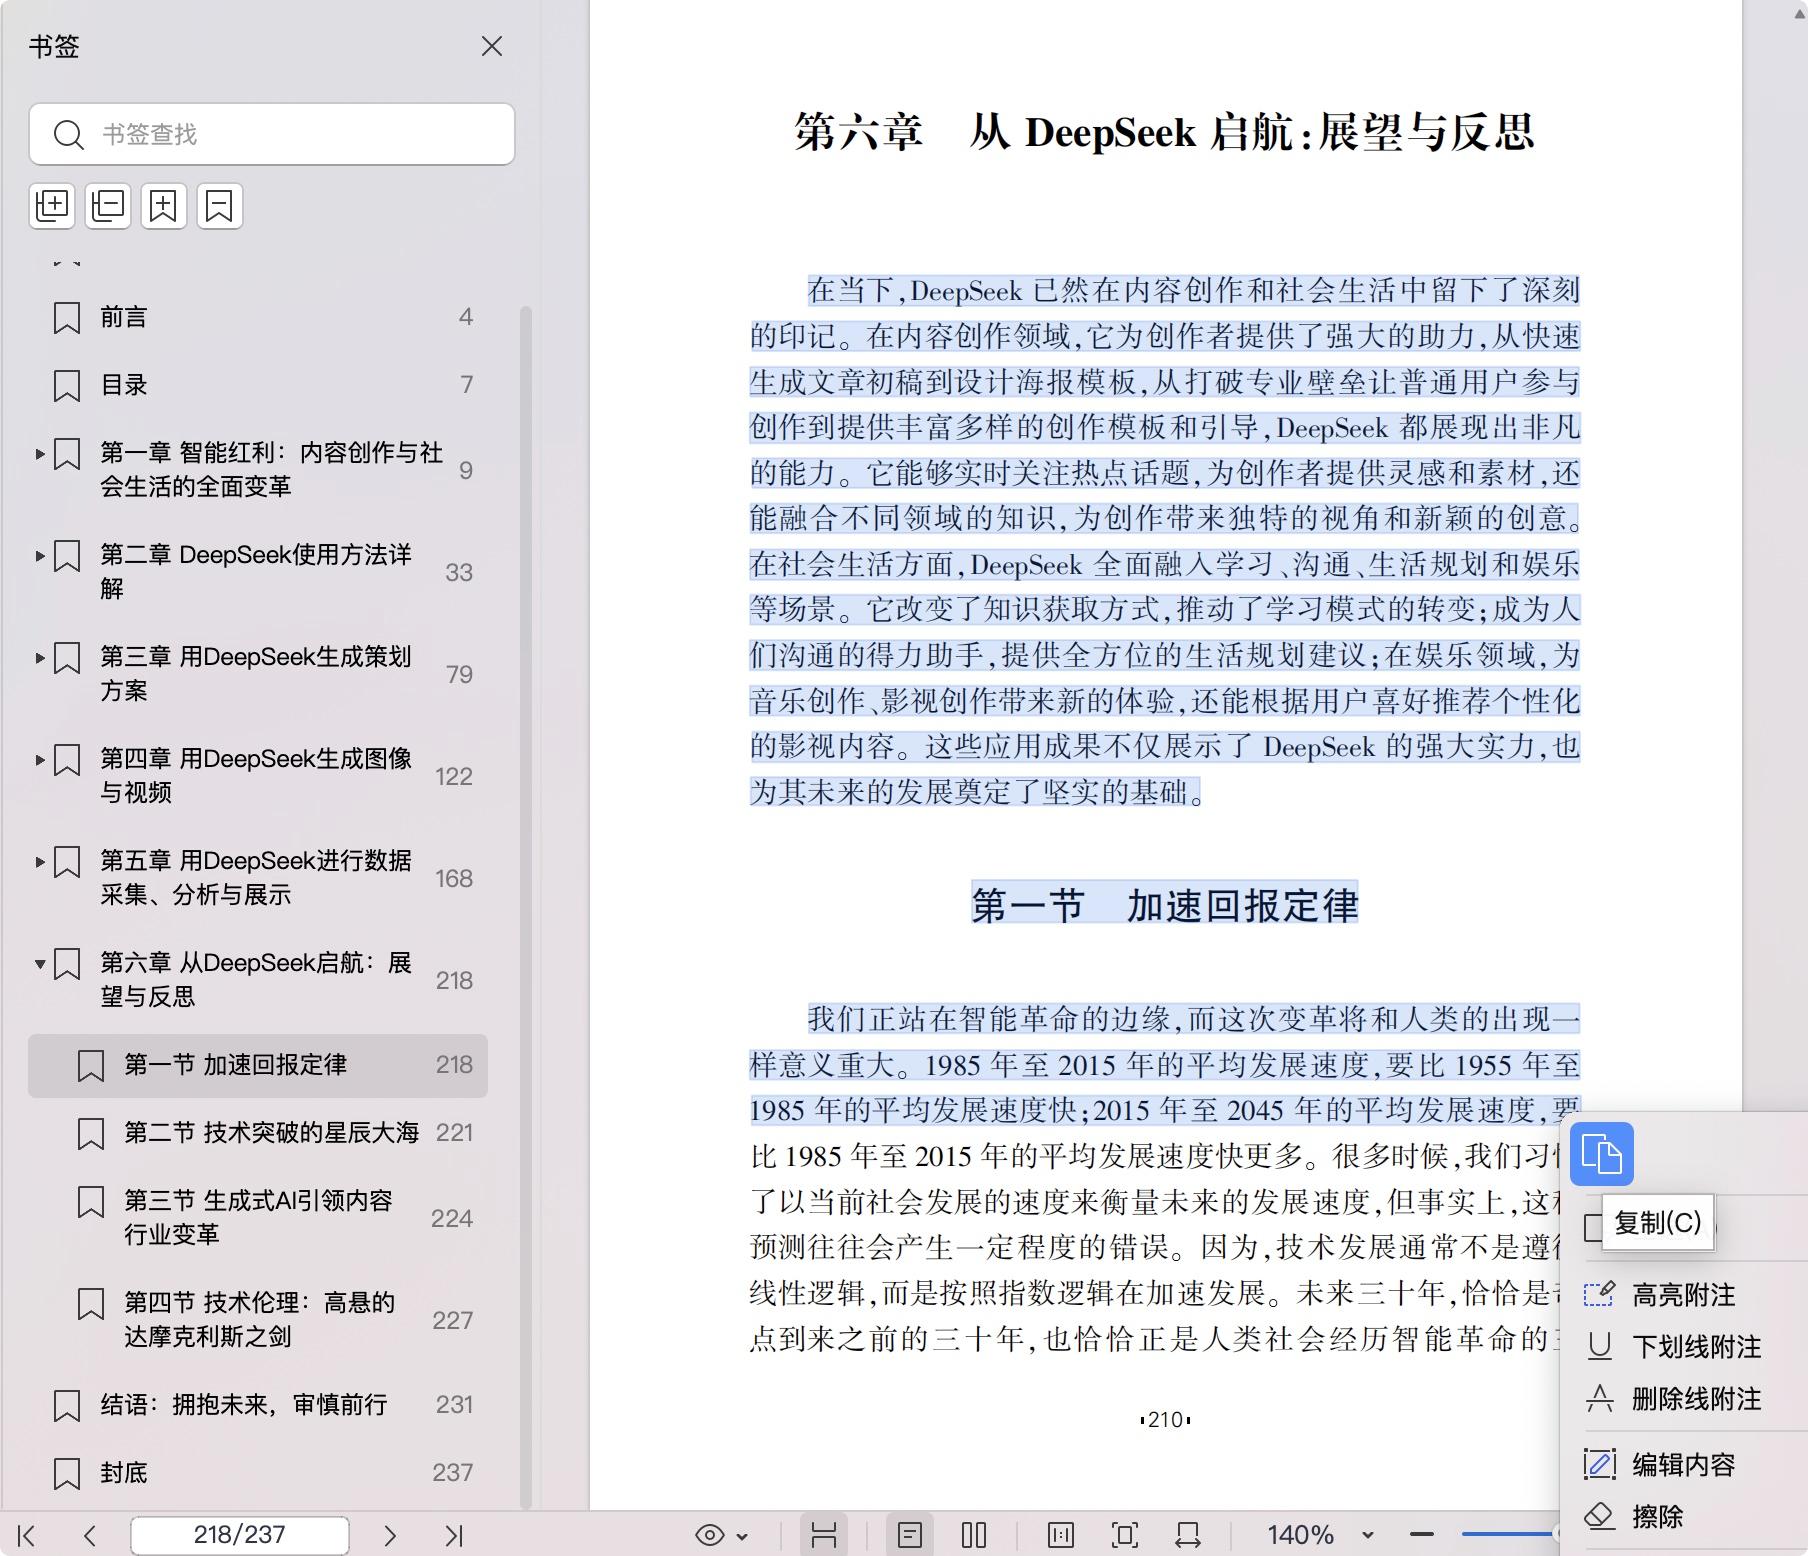Expand the 第四章 用DeepSeek生成图像与视频 bookmark

[40, 760]
